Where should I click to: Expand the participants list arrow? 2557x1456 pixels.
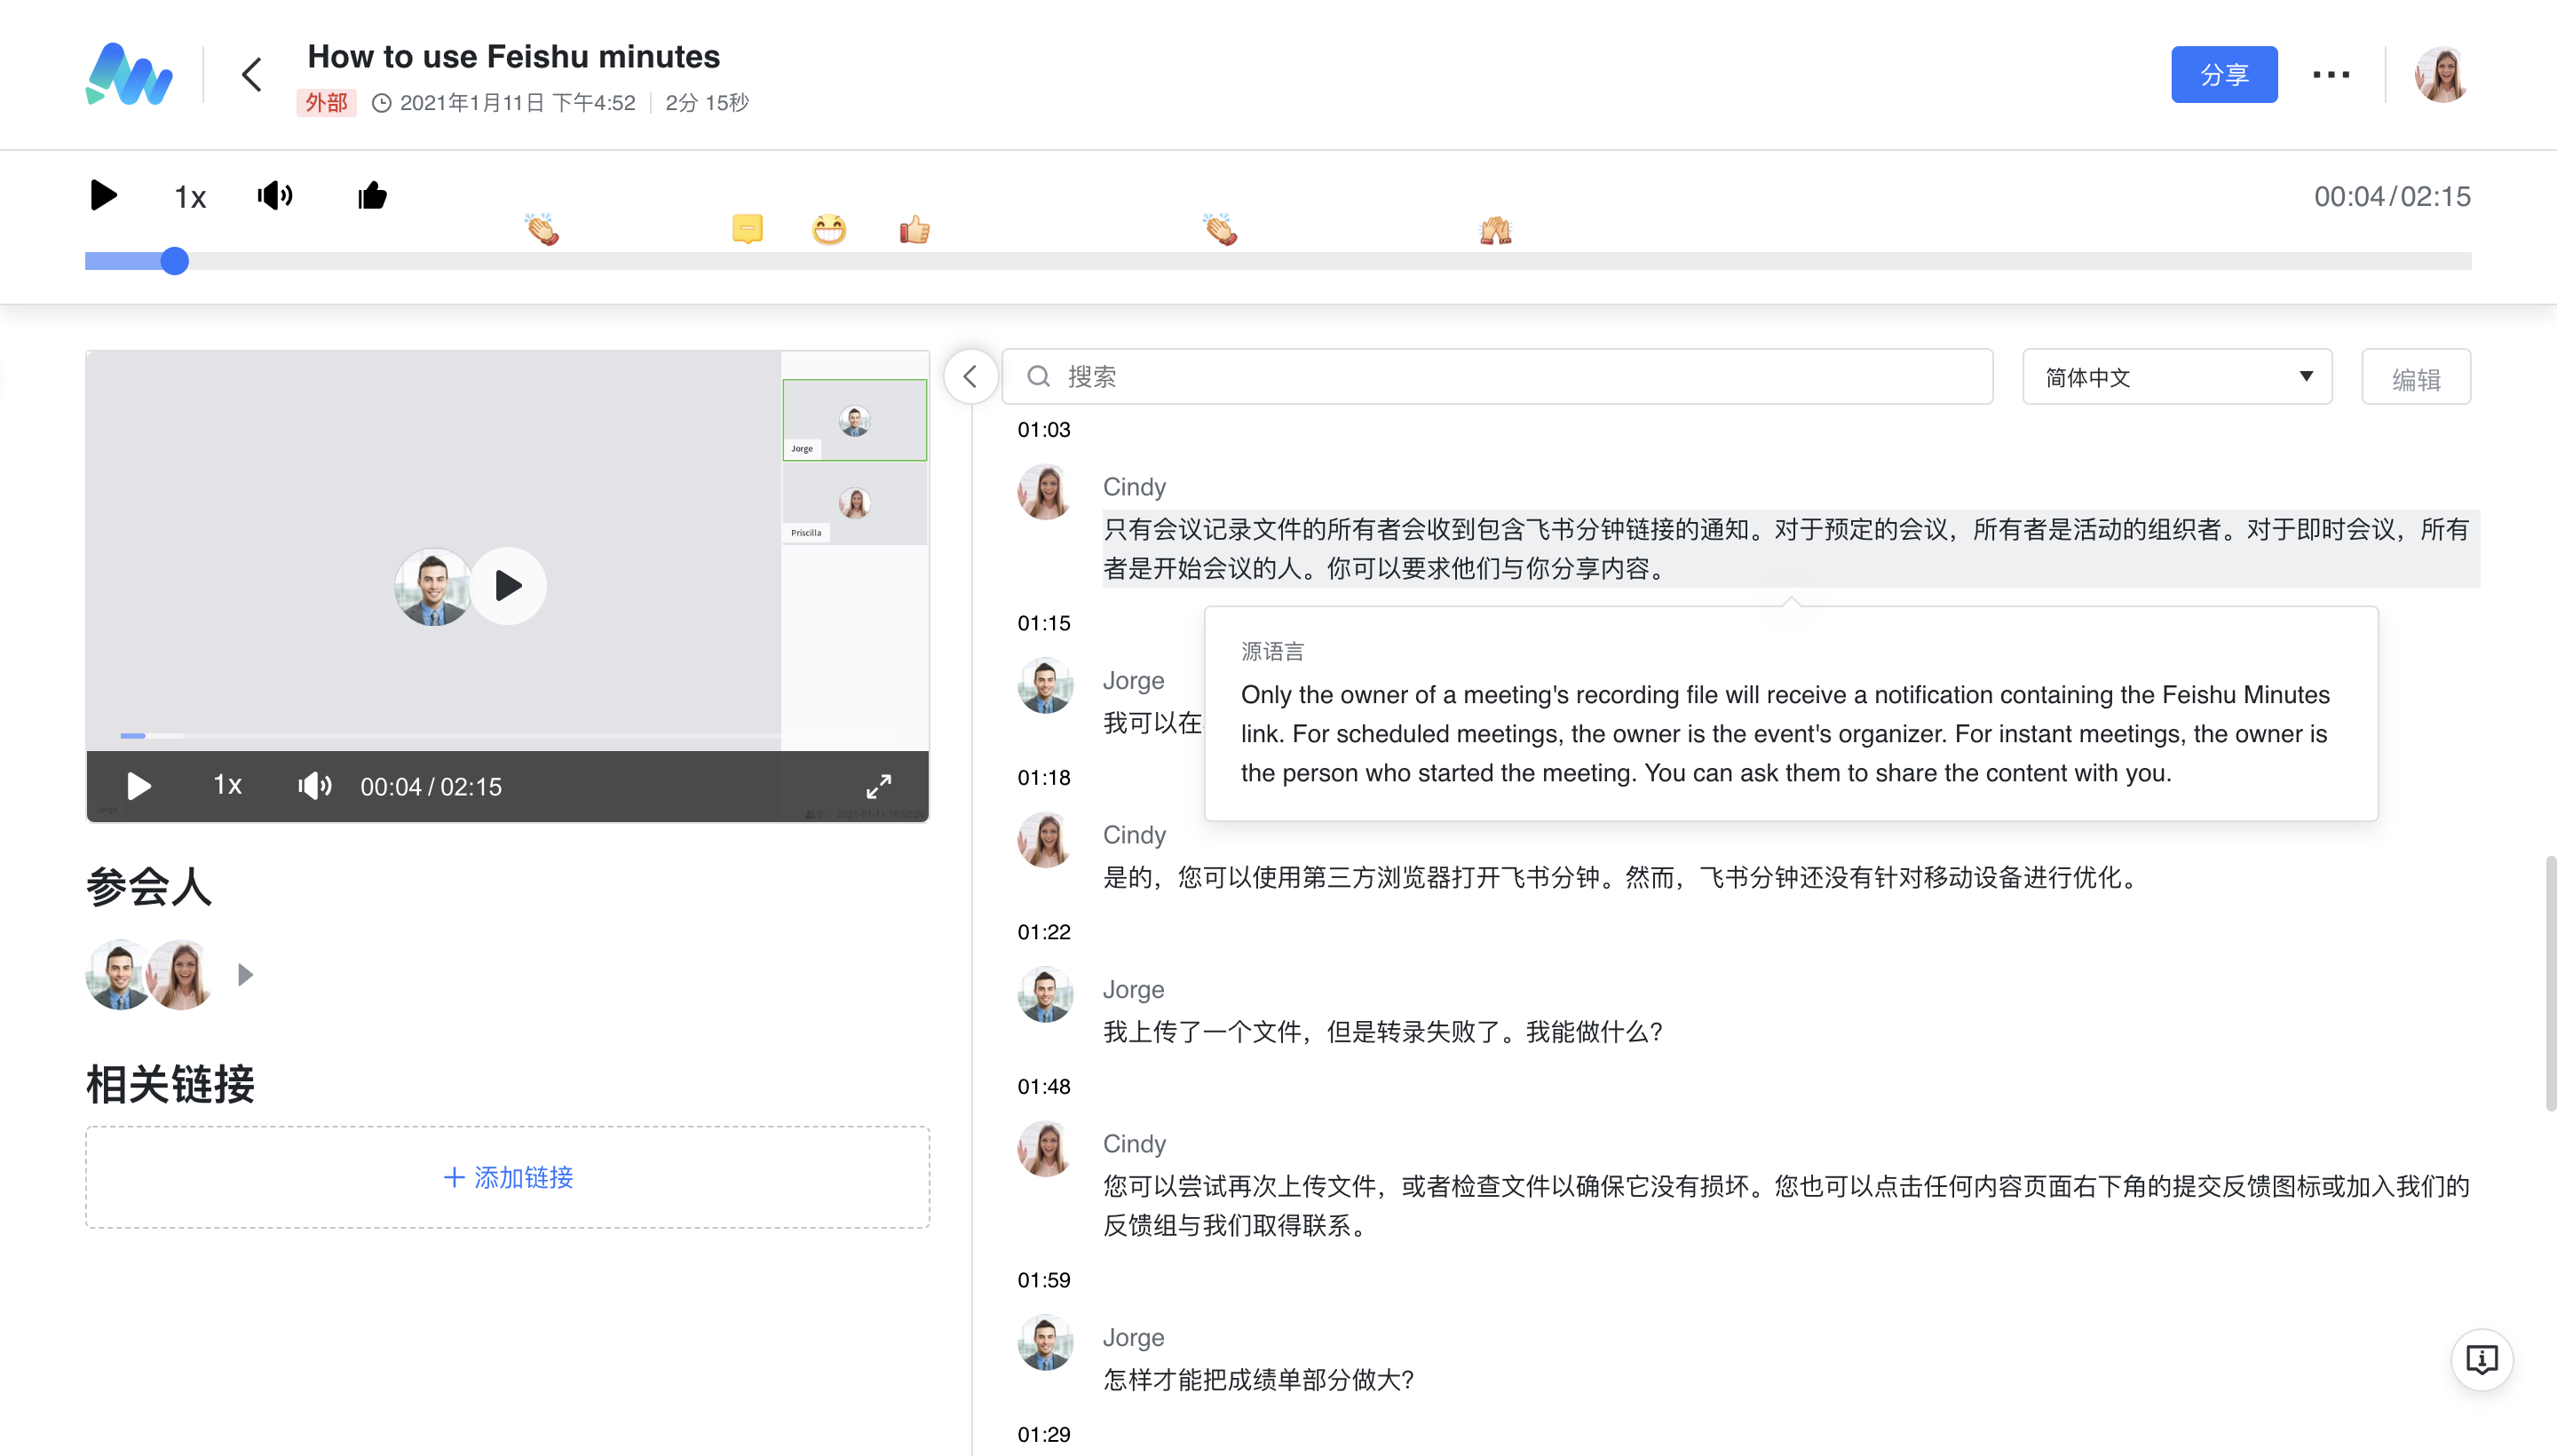point(245,975)
